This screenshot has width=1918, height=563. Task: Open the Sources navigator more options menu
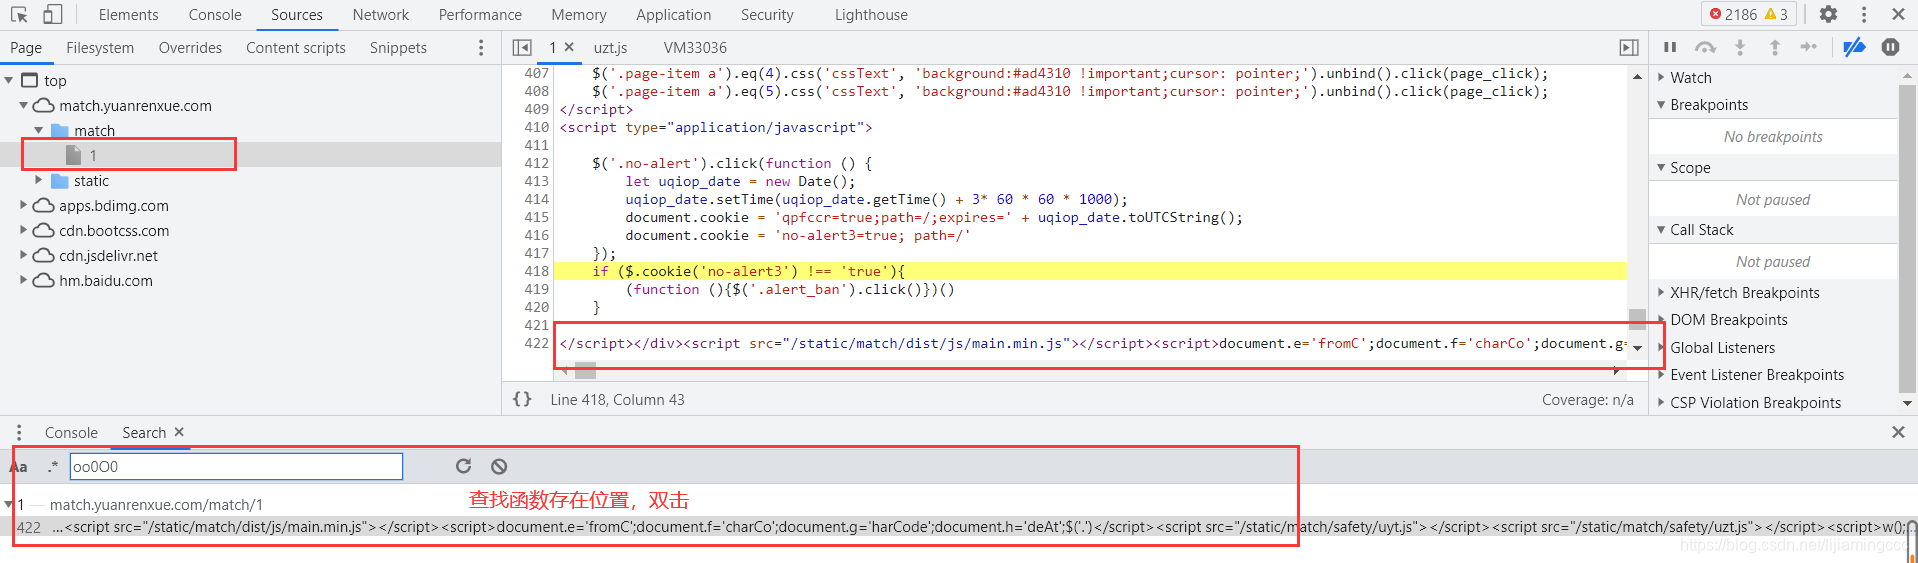coord(481,47)
